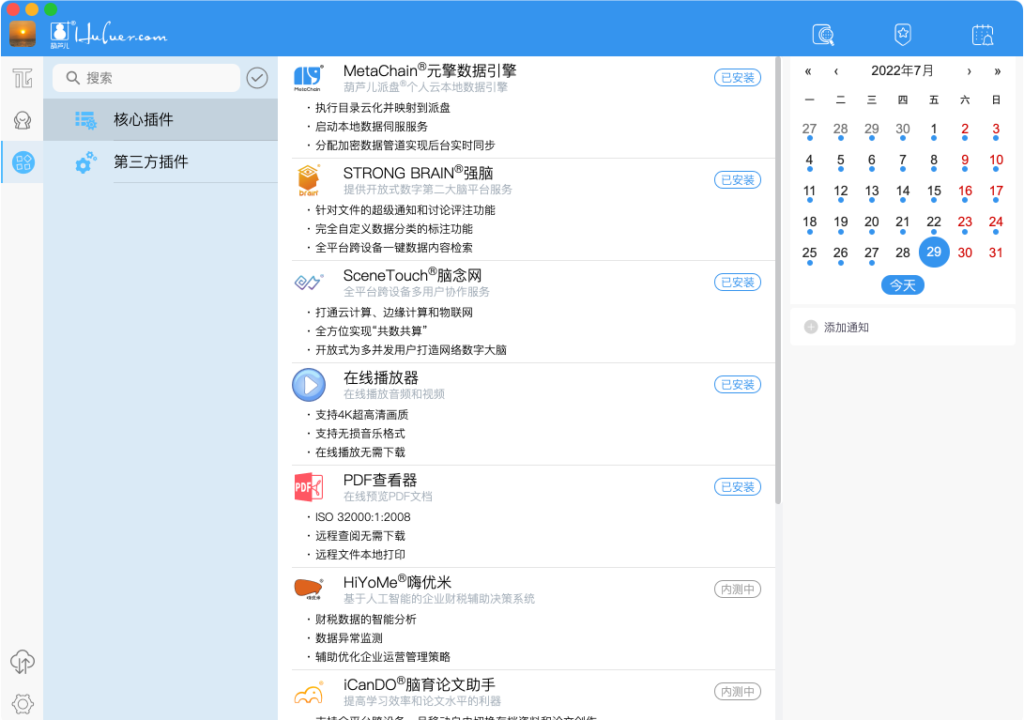Screen dimensions: 1024x720
Task: Click the HiYoMe嗨优米 title
Action: pos(397,582)
